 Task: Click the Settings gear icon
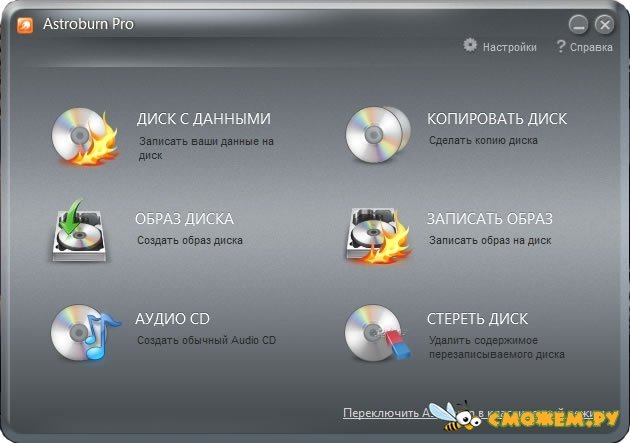tap(470, 46)
